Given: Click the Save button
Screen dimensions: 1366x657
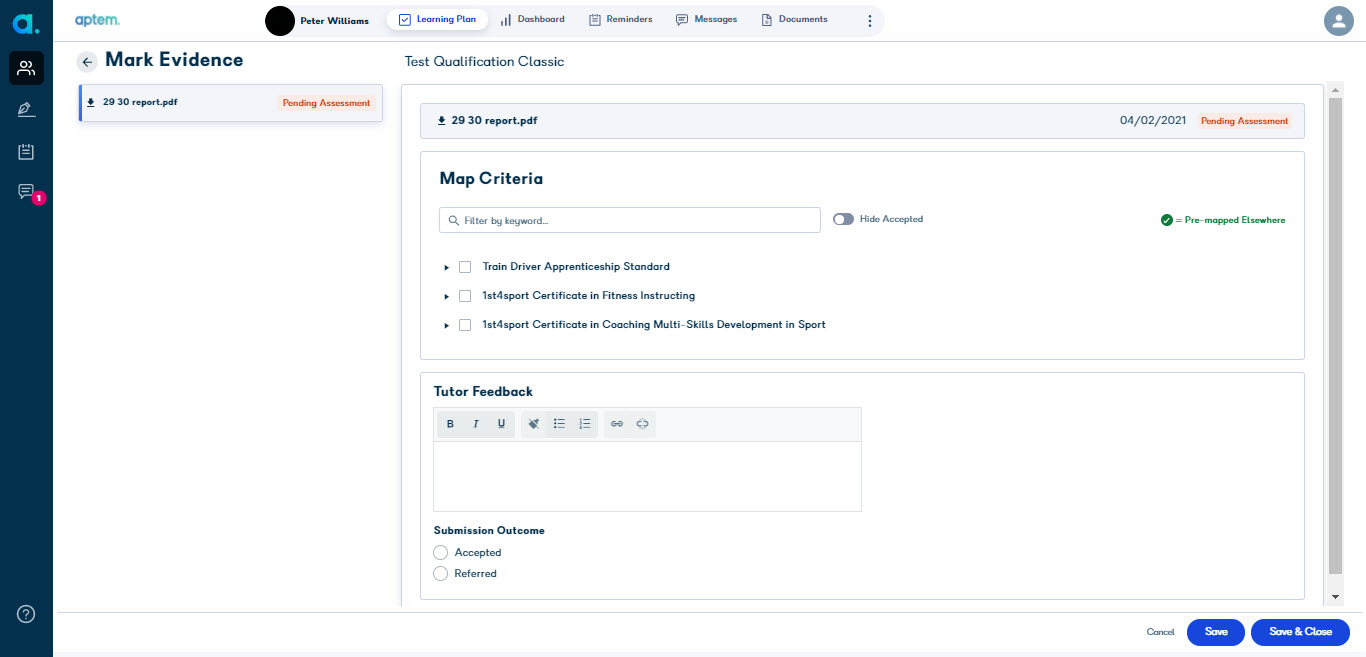Looking at the screenshot, I should (x=1216, y=632).
